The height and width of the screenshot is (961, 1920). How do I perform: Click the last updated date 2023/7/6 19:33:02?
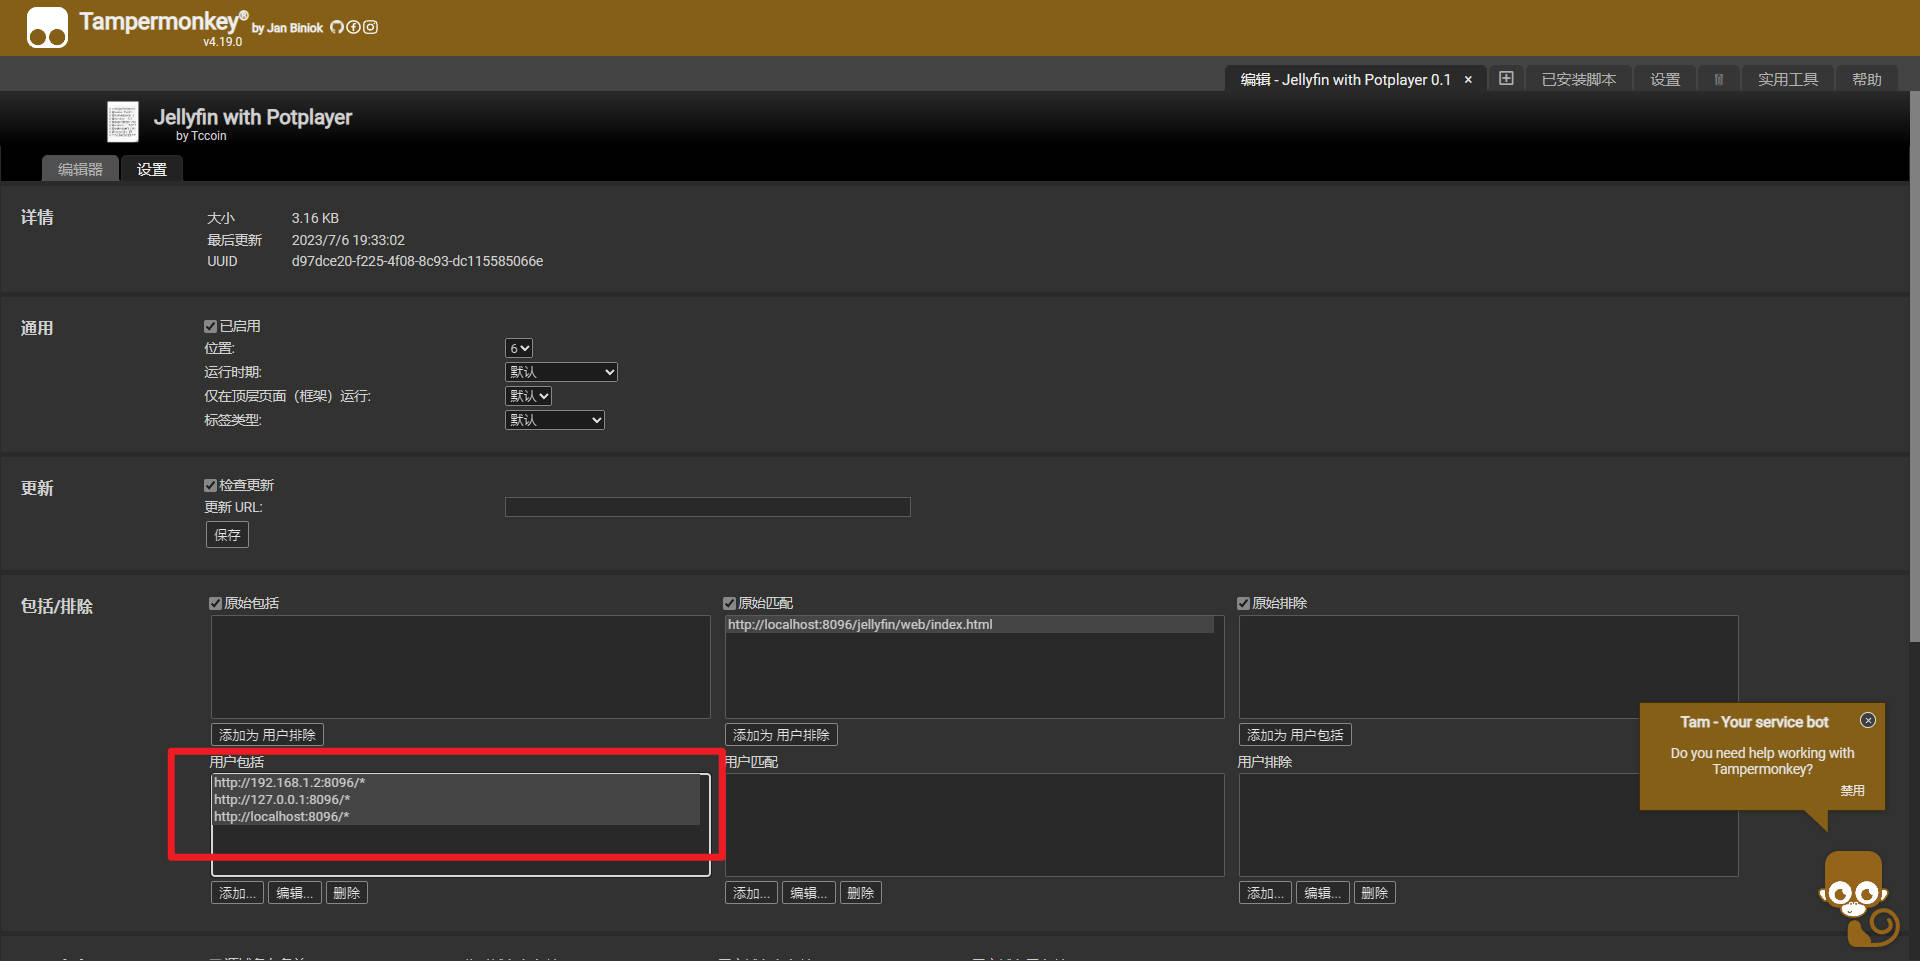[348, 240]
